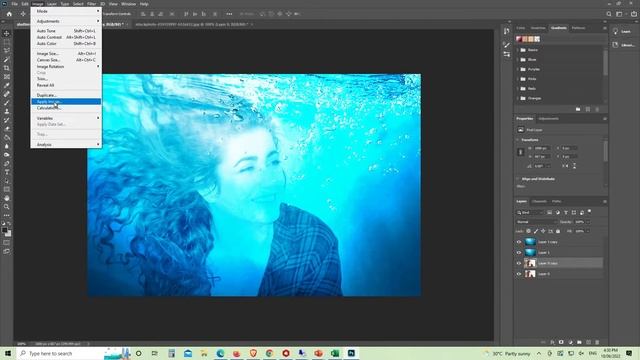Switch to the Channels tab
Screen dimensions: 640x360
click(539, 201)
